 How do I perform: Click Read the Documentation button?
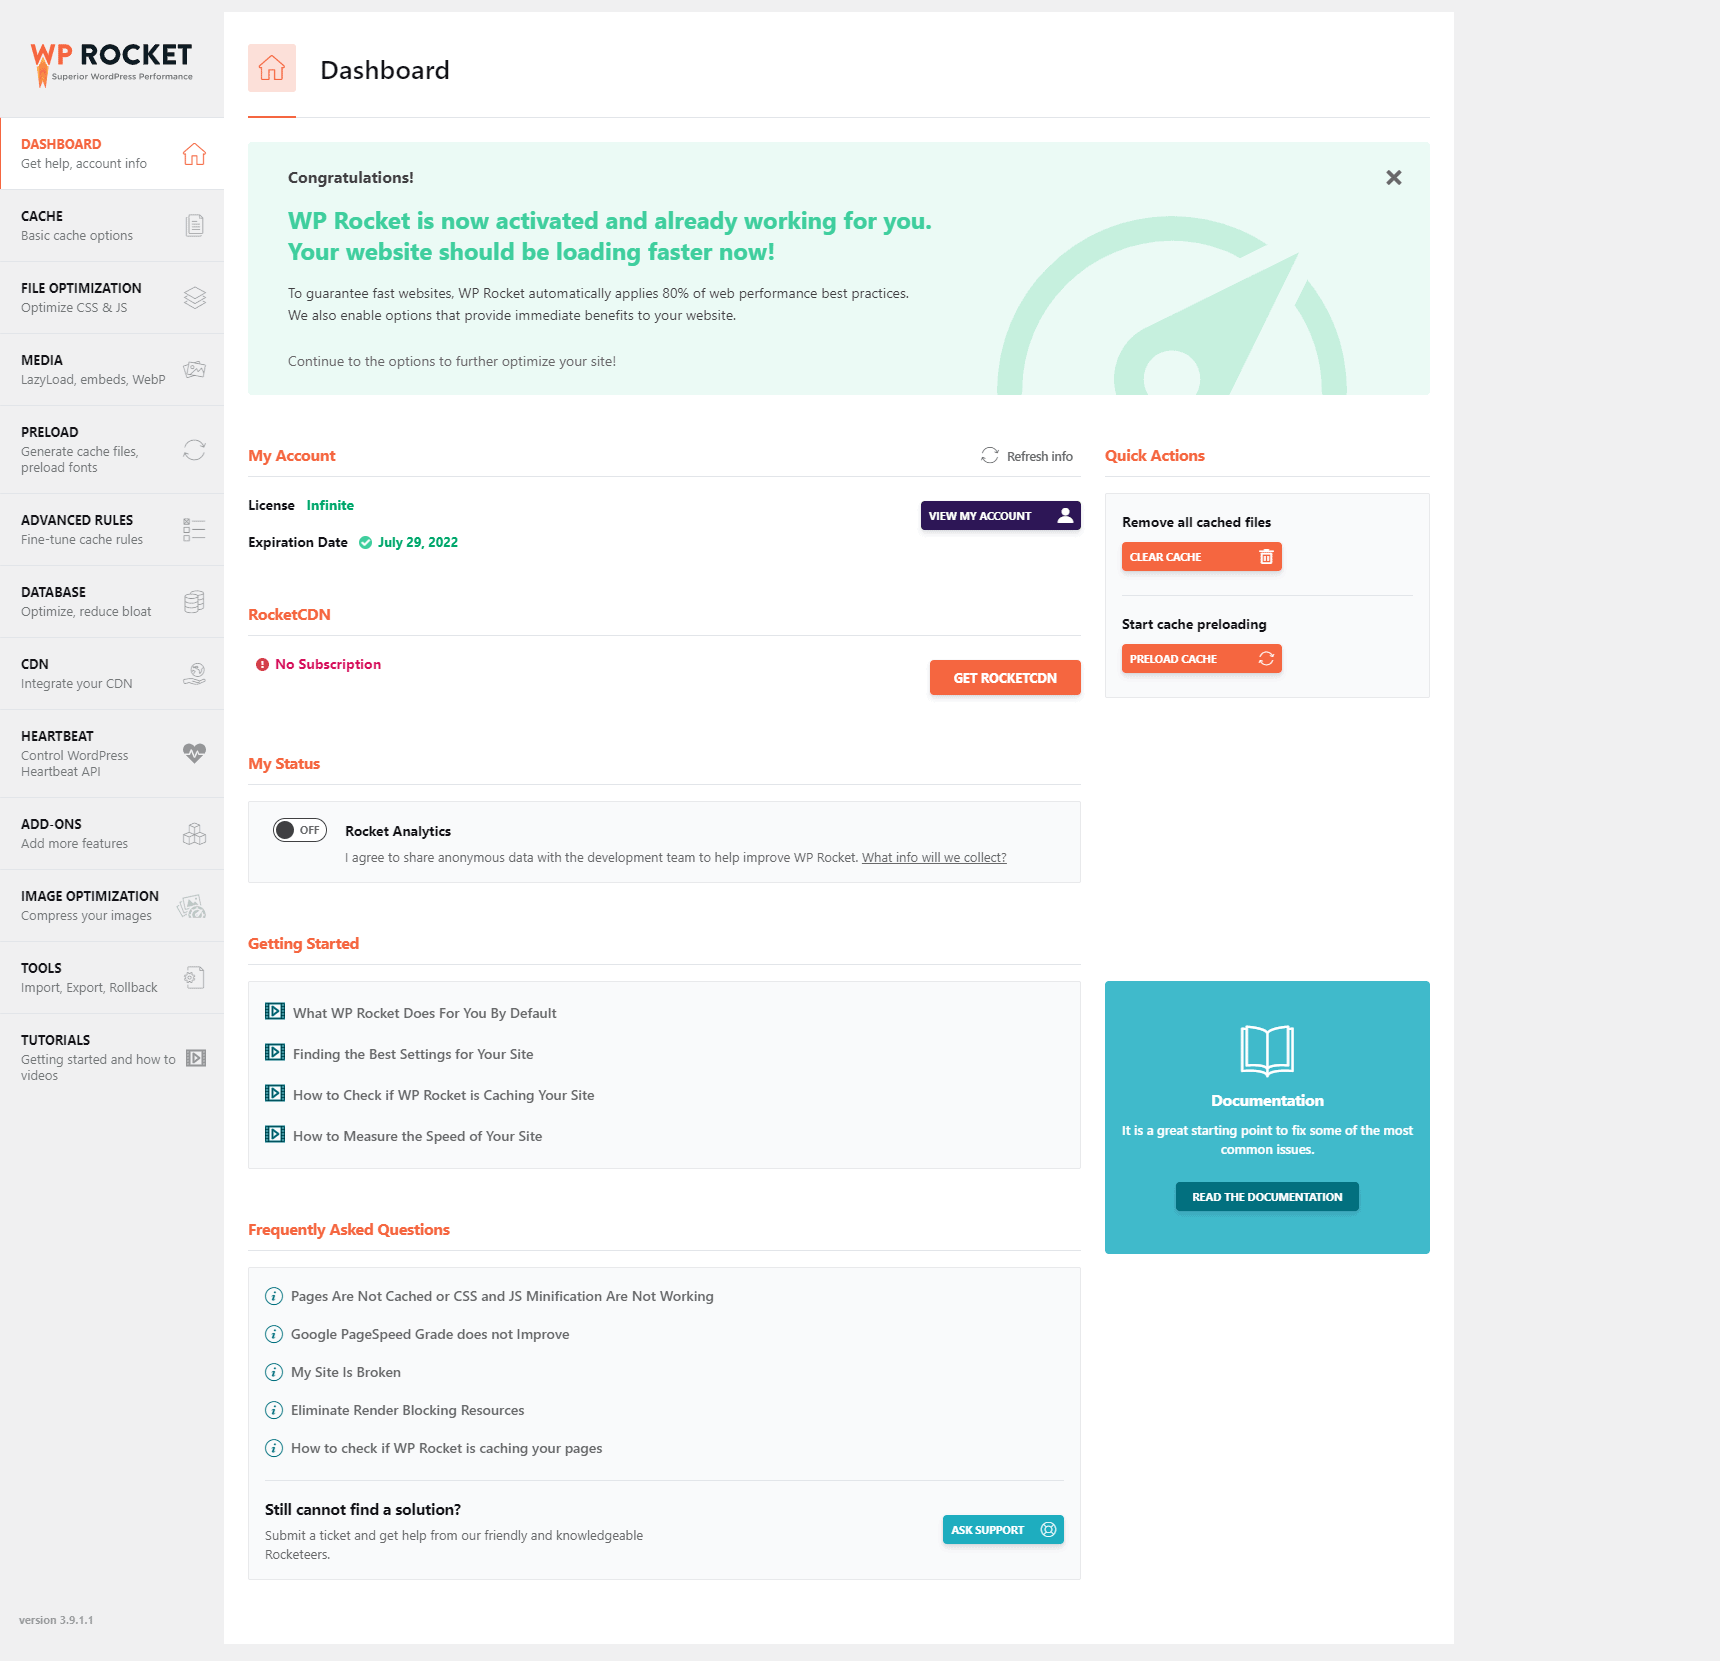pos(1267,1197)
